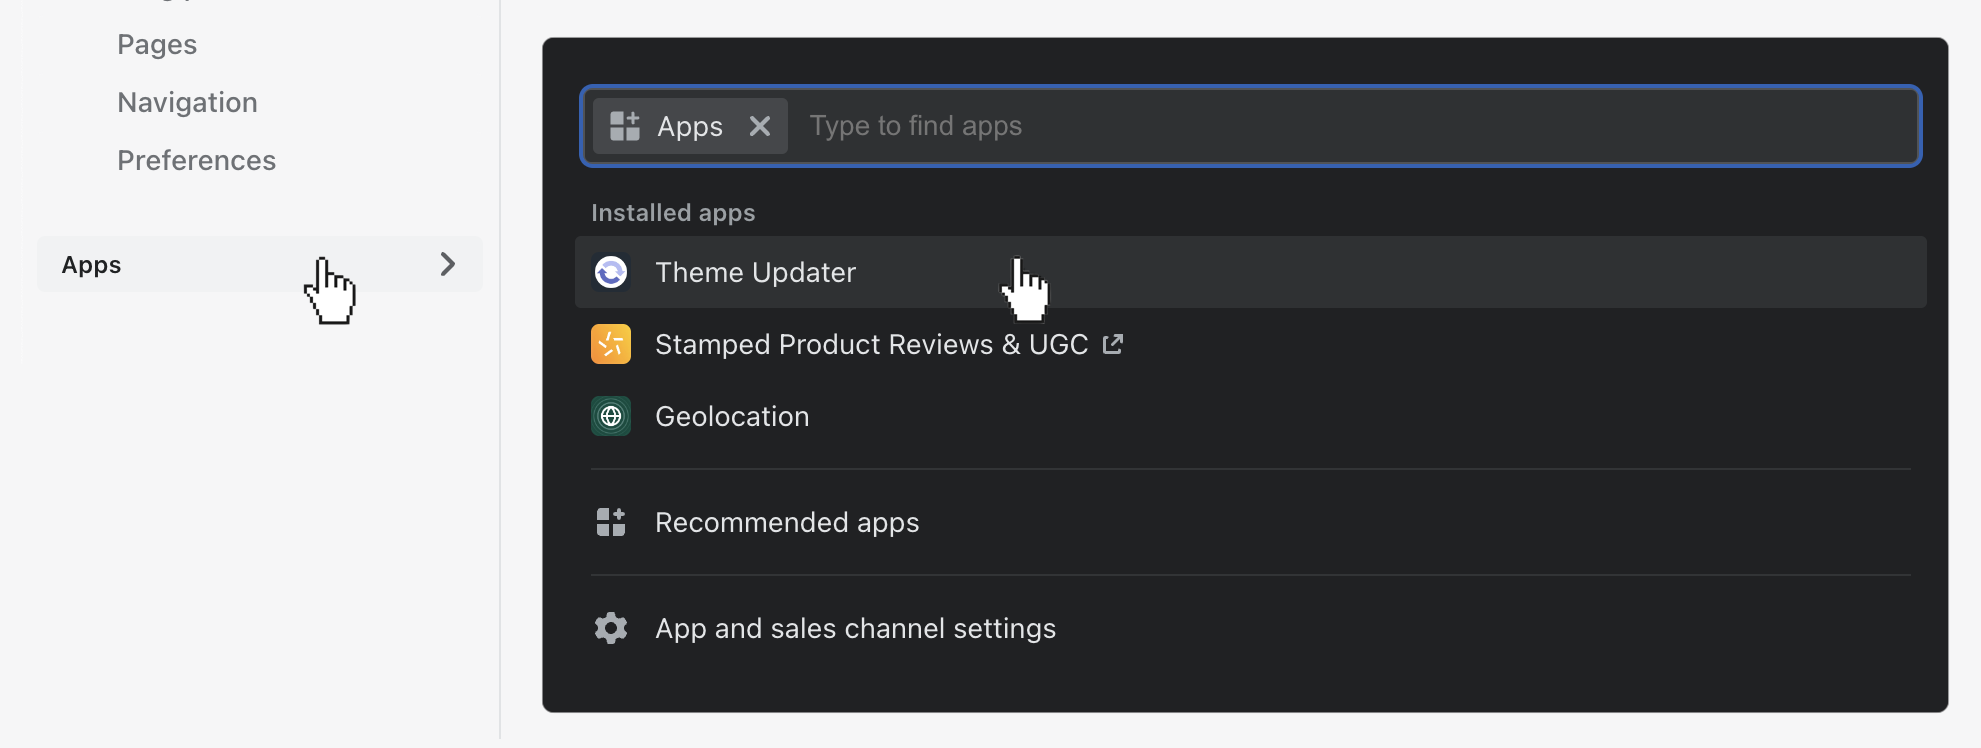Click the Apps label in the search chip
This screenshot has height=748, width=1981.
coord(690,127)
